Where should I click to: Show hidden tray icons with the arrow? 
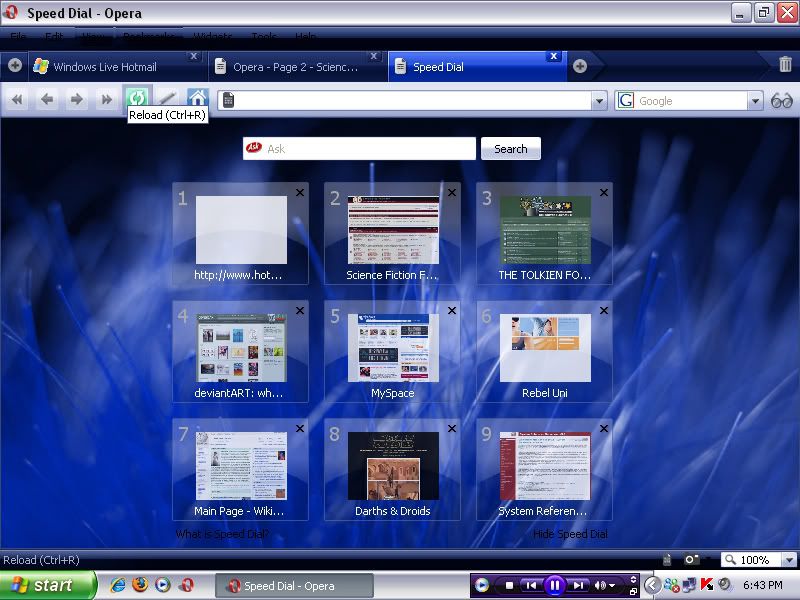(652, 585)
